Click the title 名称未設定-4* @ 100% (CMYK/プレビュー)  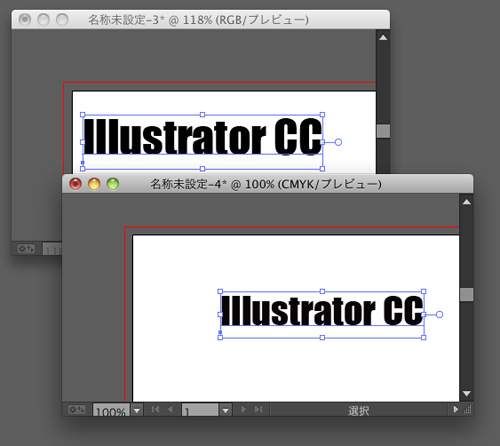click(266, 184)
